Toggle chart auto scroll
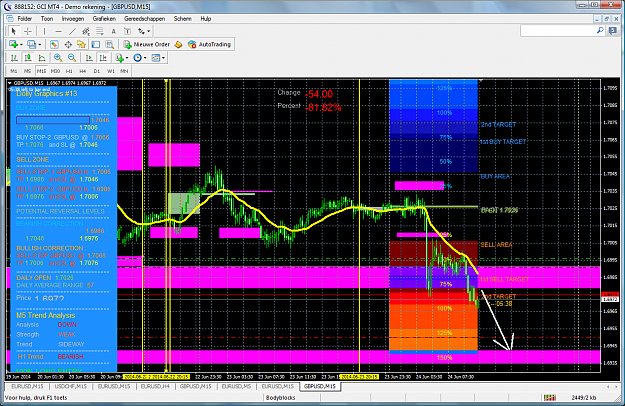Viewport: 625px width, 406px height. (89, 58)
